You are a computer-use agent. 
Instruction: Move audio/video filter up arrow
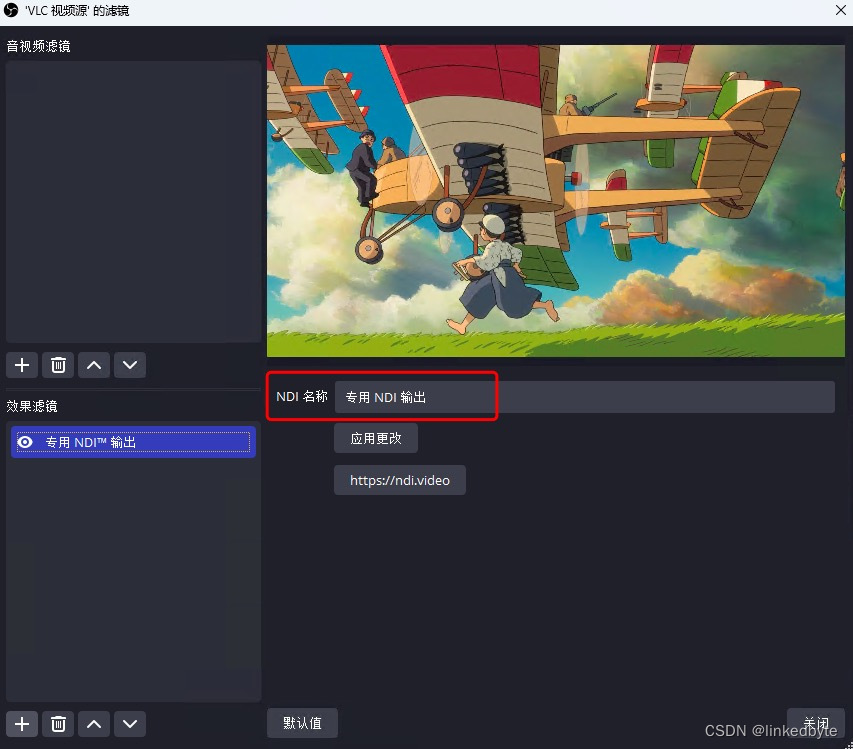pyautogui.click(x=94, y=365)
